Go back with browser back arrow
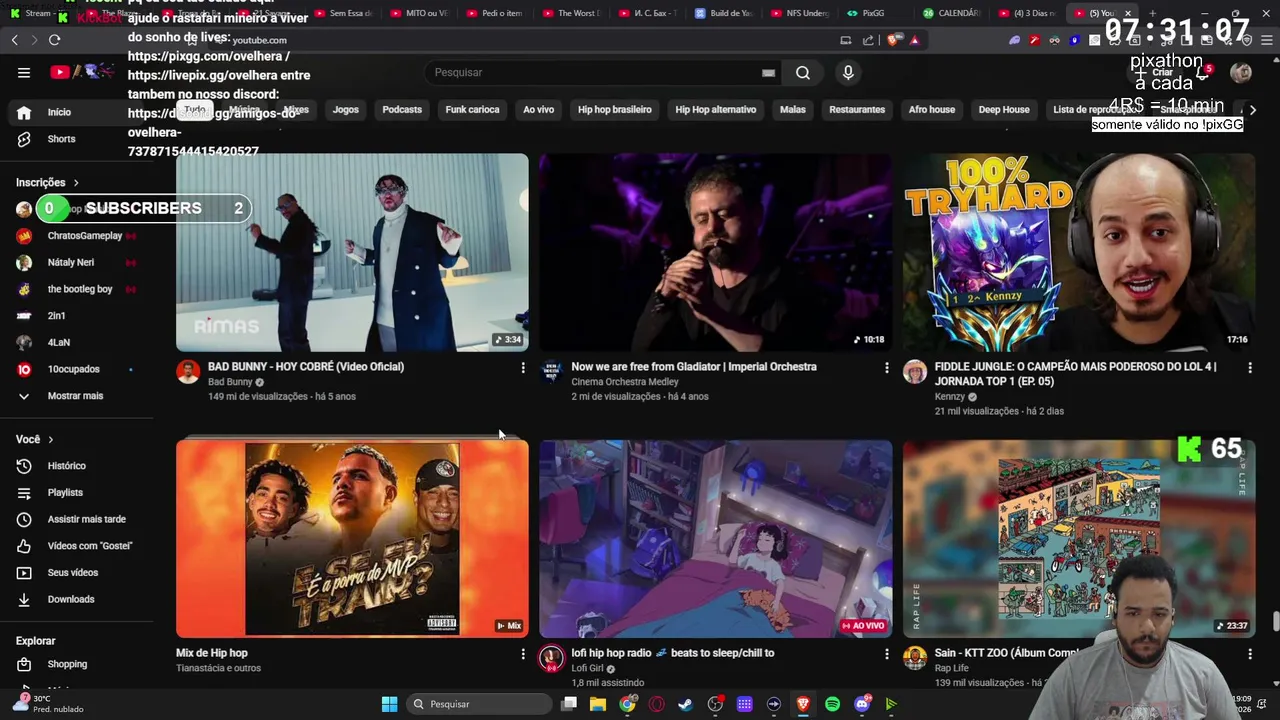Viewport: 1280px width, 720px height. [x=14, y=40]
